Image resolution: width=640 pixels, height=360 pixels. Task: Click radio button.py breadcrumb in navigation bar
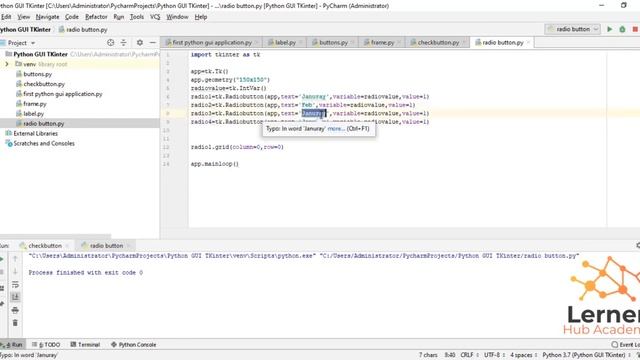83,29
